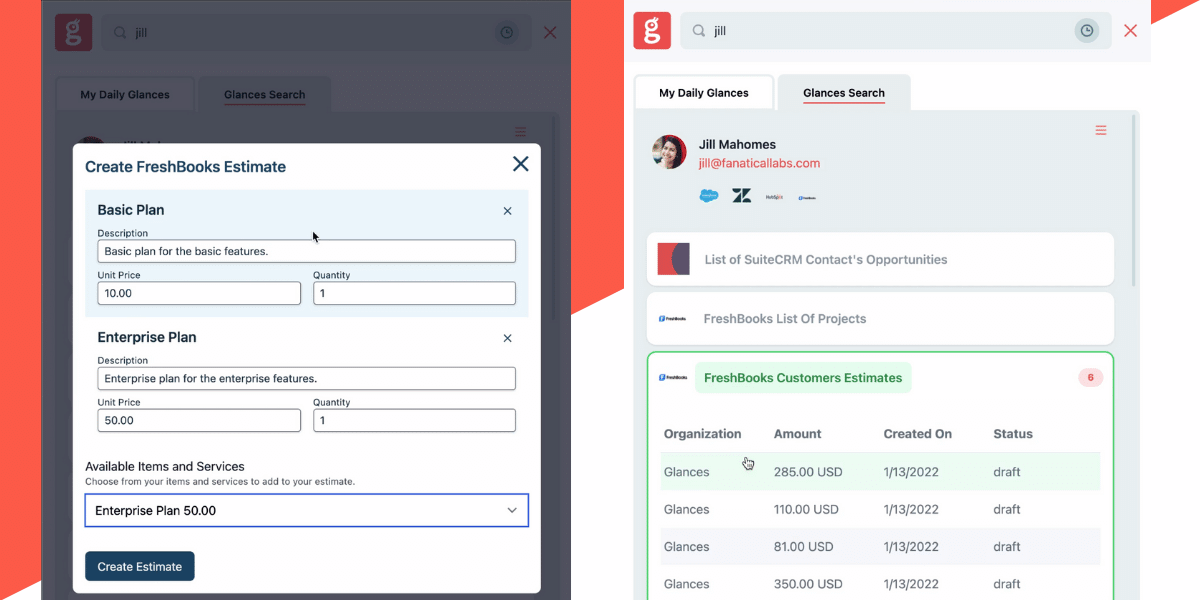This screenshot has width=1200, height=600.
Task: Click FreshBooks logo on List Of Projects card
Action: (672, 319)
